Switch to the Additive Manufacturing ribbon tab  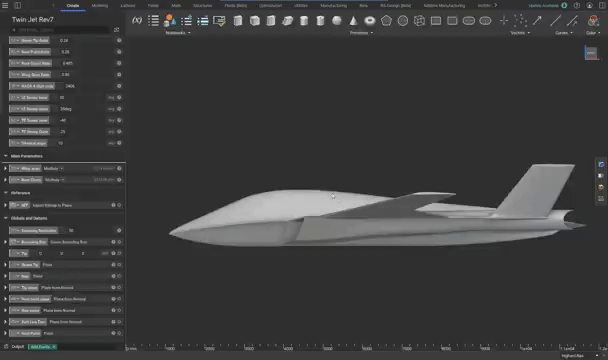444,5
